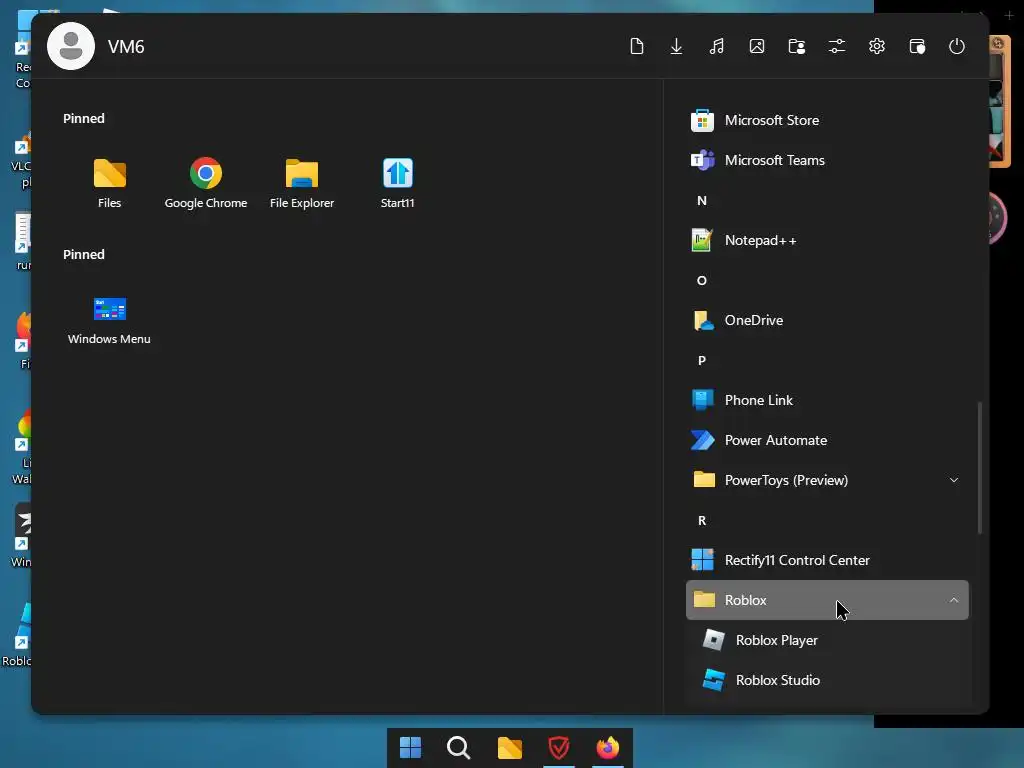Open Control Panel sliders icon
This screenshot has width=1024, height=768.
[837, 46]
